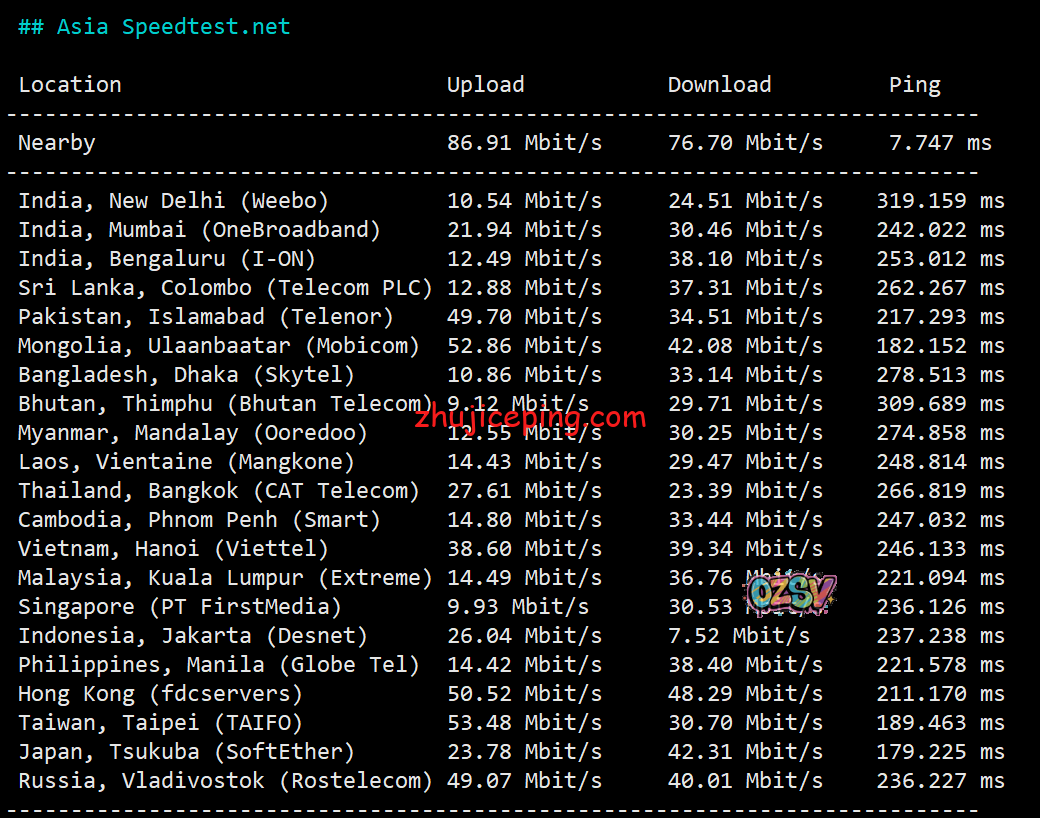Click the Japan, Tsukuba (SoftEther) entry
Viewport: 1040px width, 818px height.
186,752
